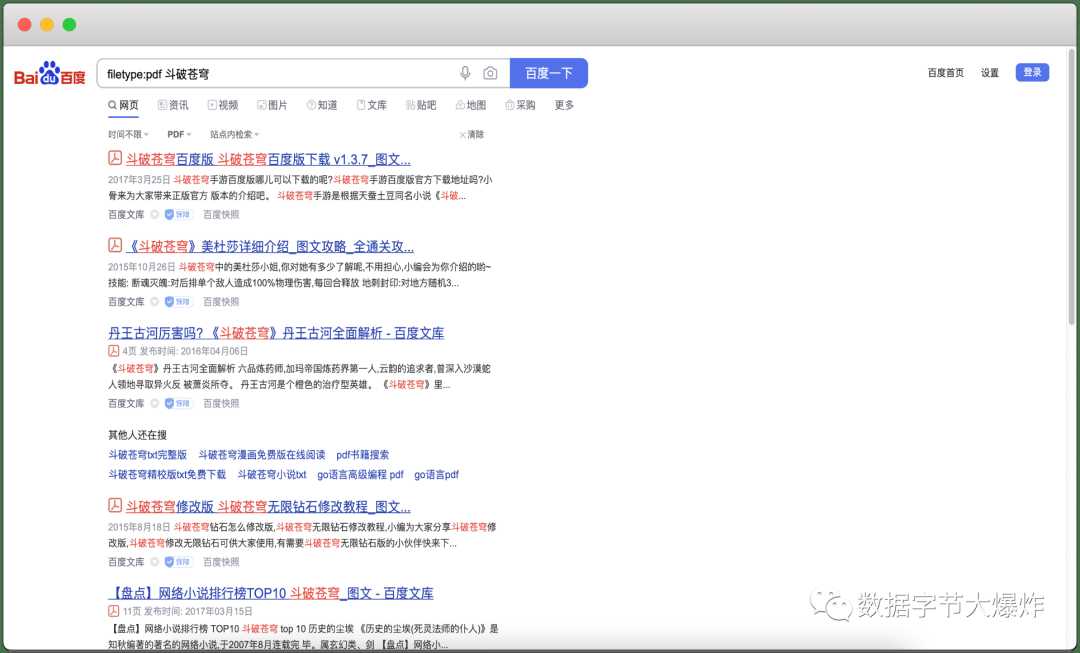The height and width of the screenshot is (653, 1080).
Task: Click related search 斗破苍穹小说txt
Action: 271,474
